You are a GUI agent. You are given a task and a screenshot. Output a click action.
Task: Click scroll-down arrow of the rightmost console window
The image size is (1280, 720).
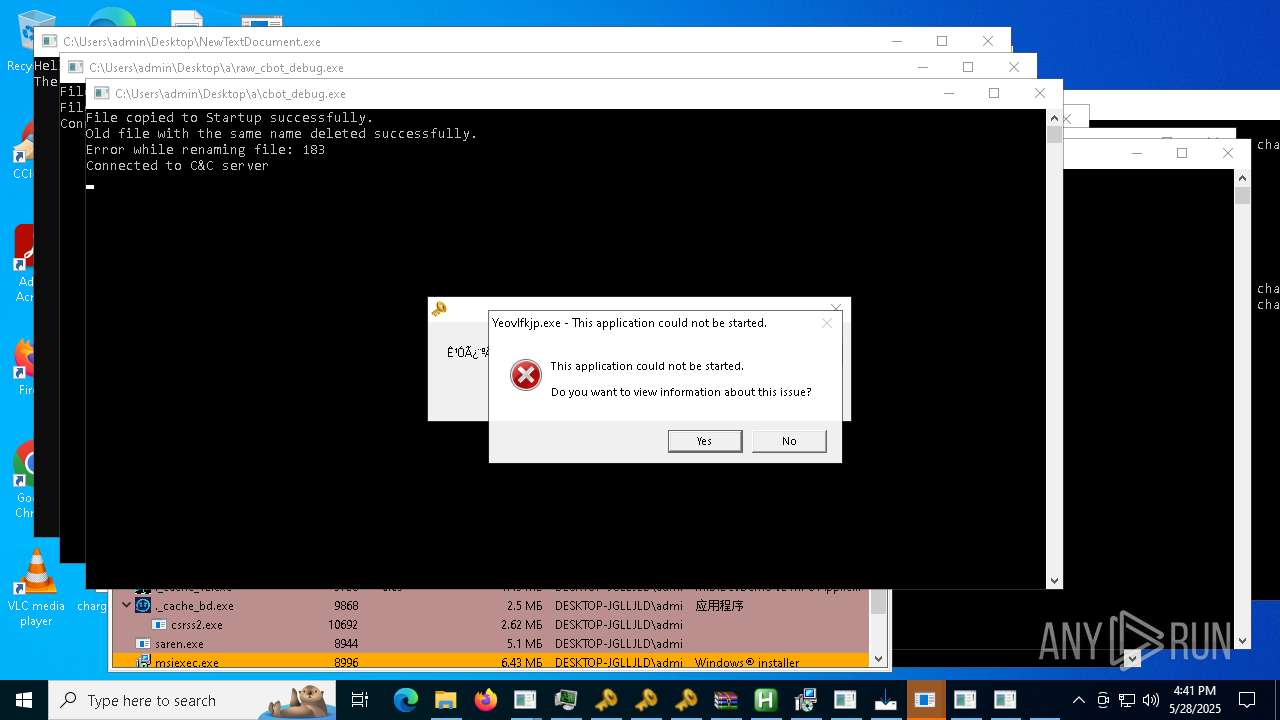[x=1242, y=641]
